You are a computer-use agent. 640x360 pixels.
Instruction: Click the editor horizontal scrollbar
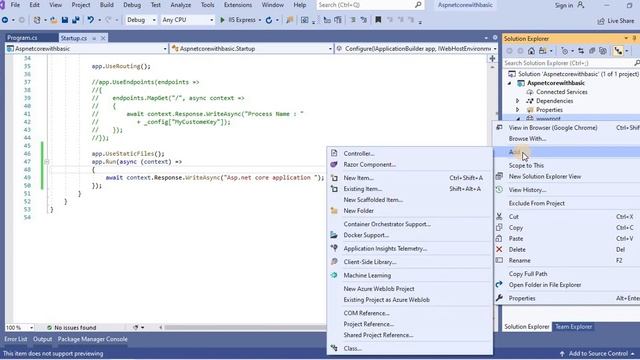point(245,327)
